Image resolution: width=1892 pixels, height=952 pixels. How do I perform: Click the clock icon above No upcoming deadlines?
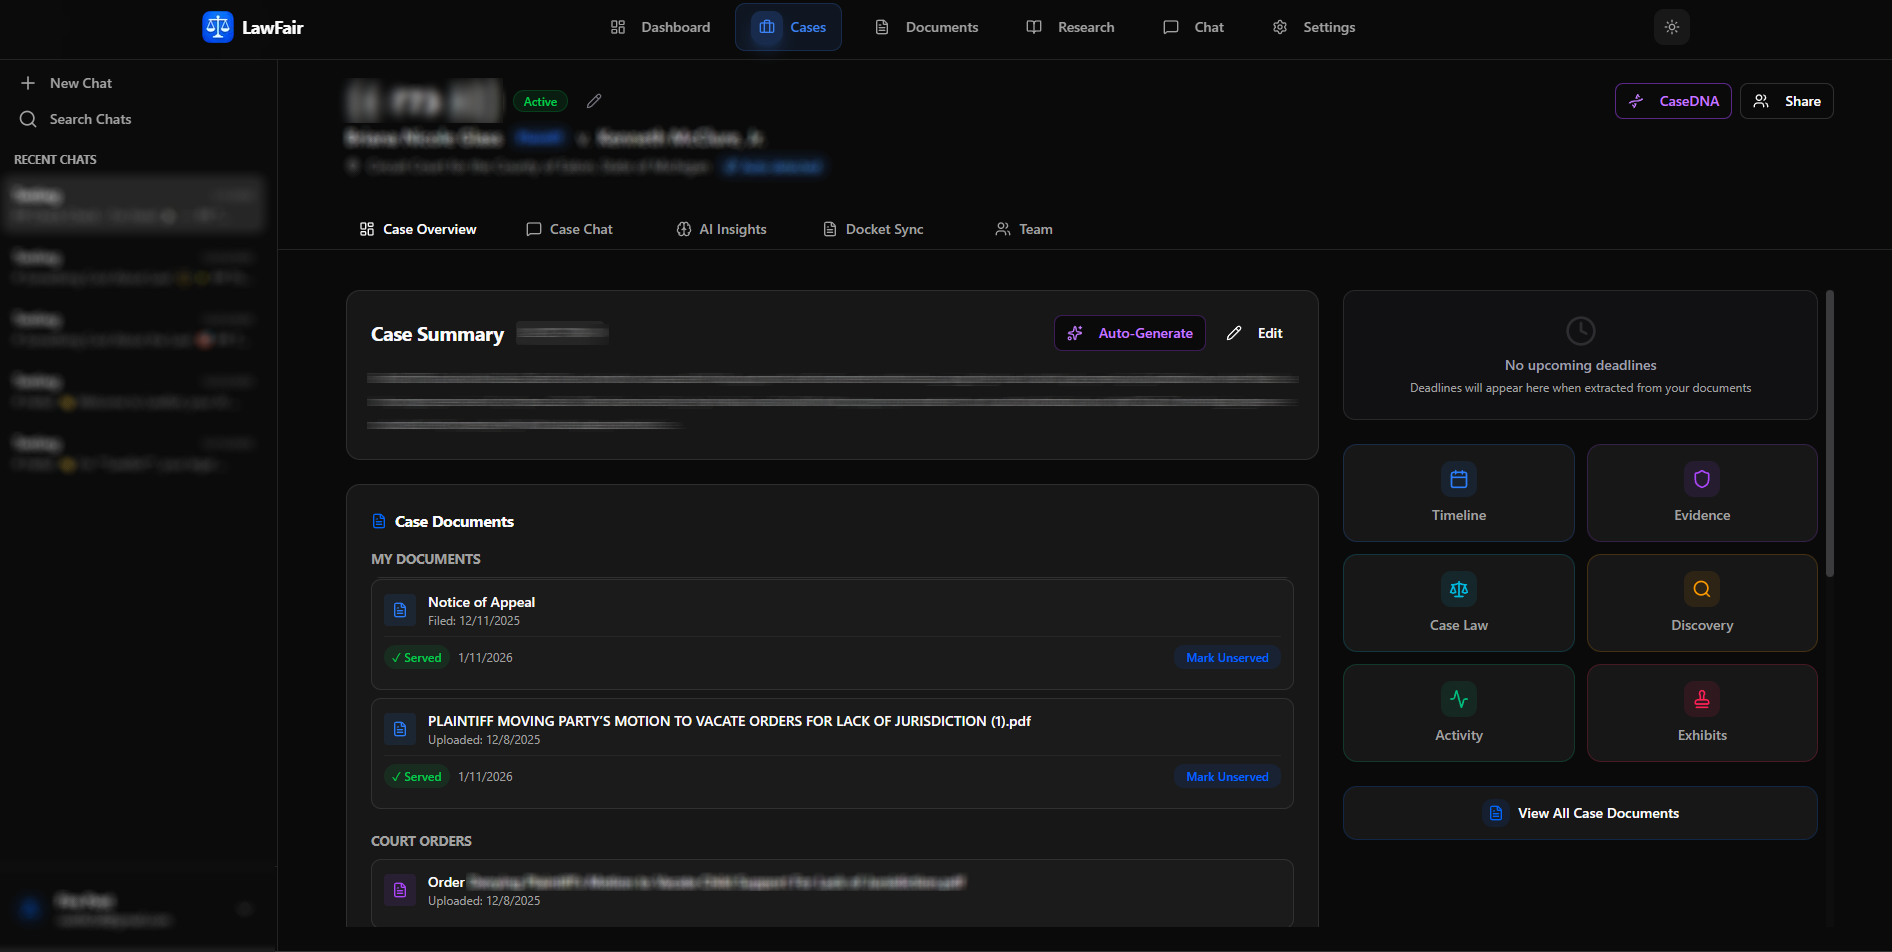(x=1580, y=331)
